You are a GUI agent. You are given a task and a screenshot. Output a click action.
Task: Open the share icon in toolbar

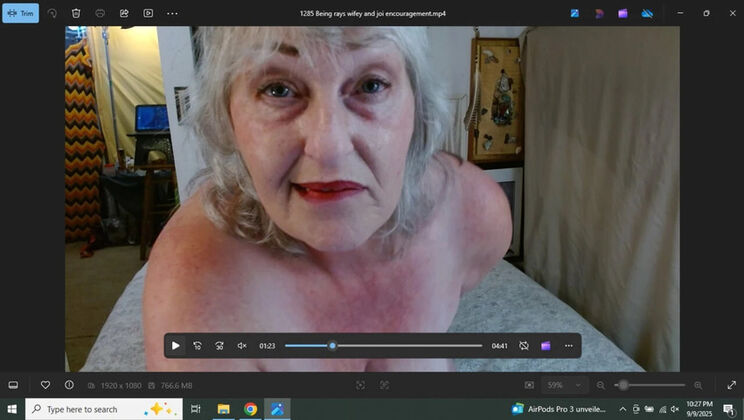click(124, 13)
